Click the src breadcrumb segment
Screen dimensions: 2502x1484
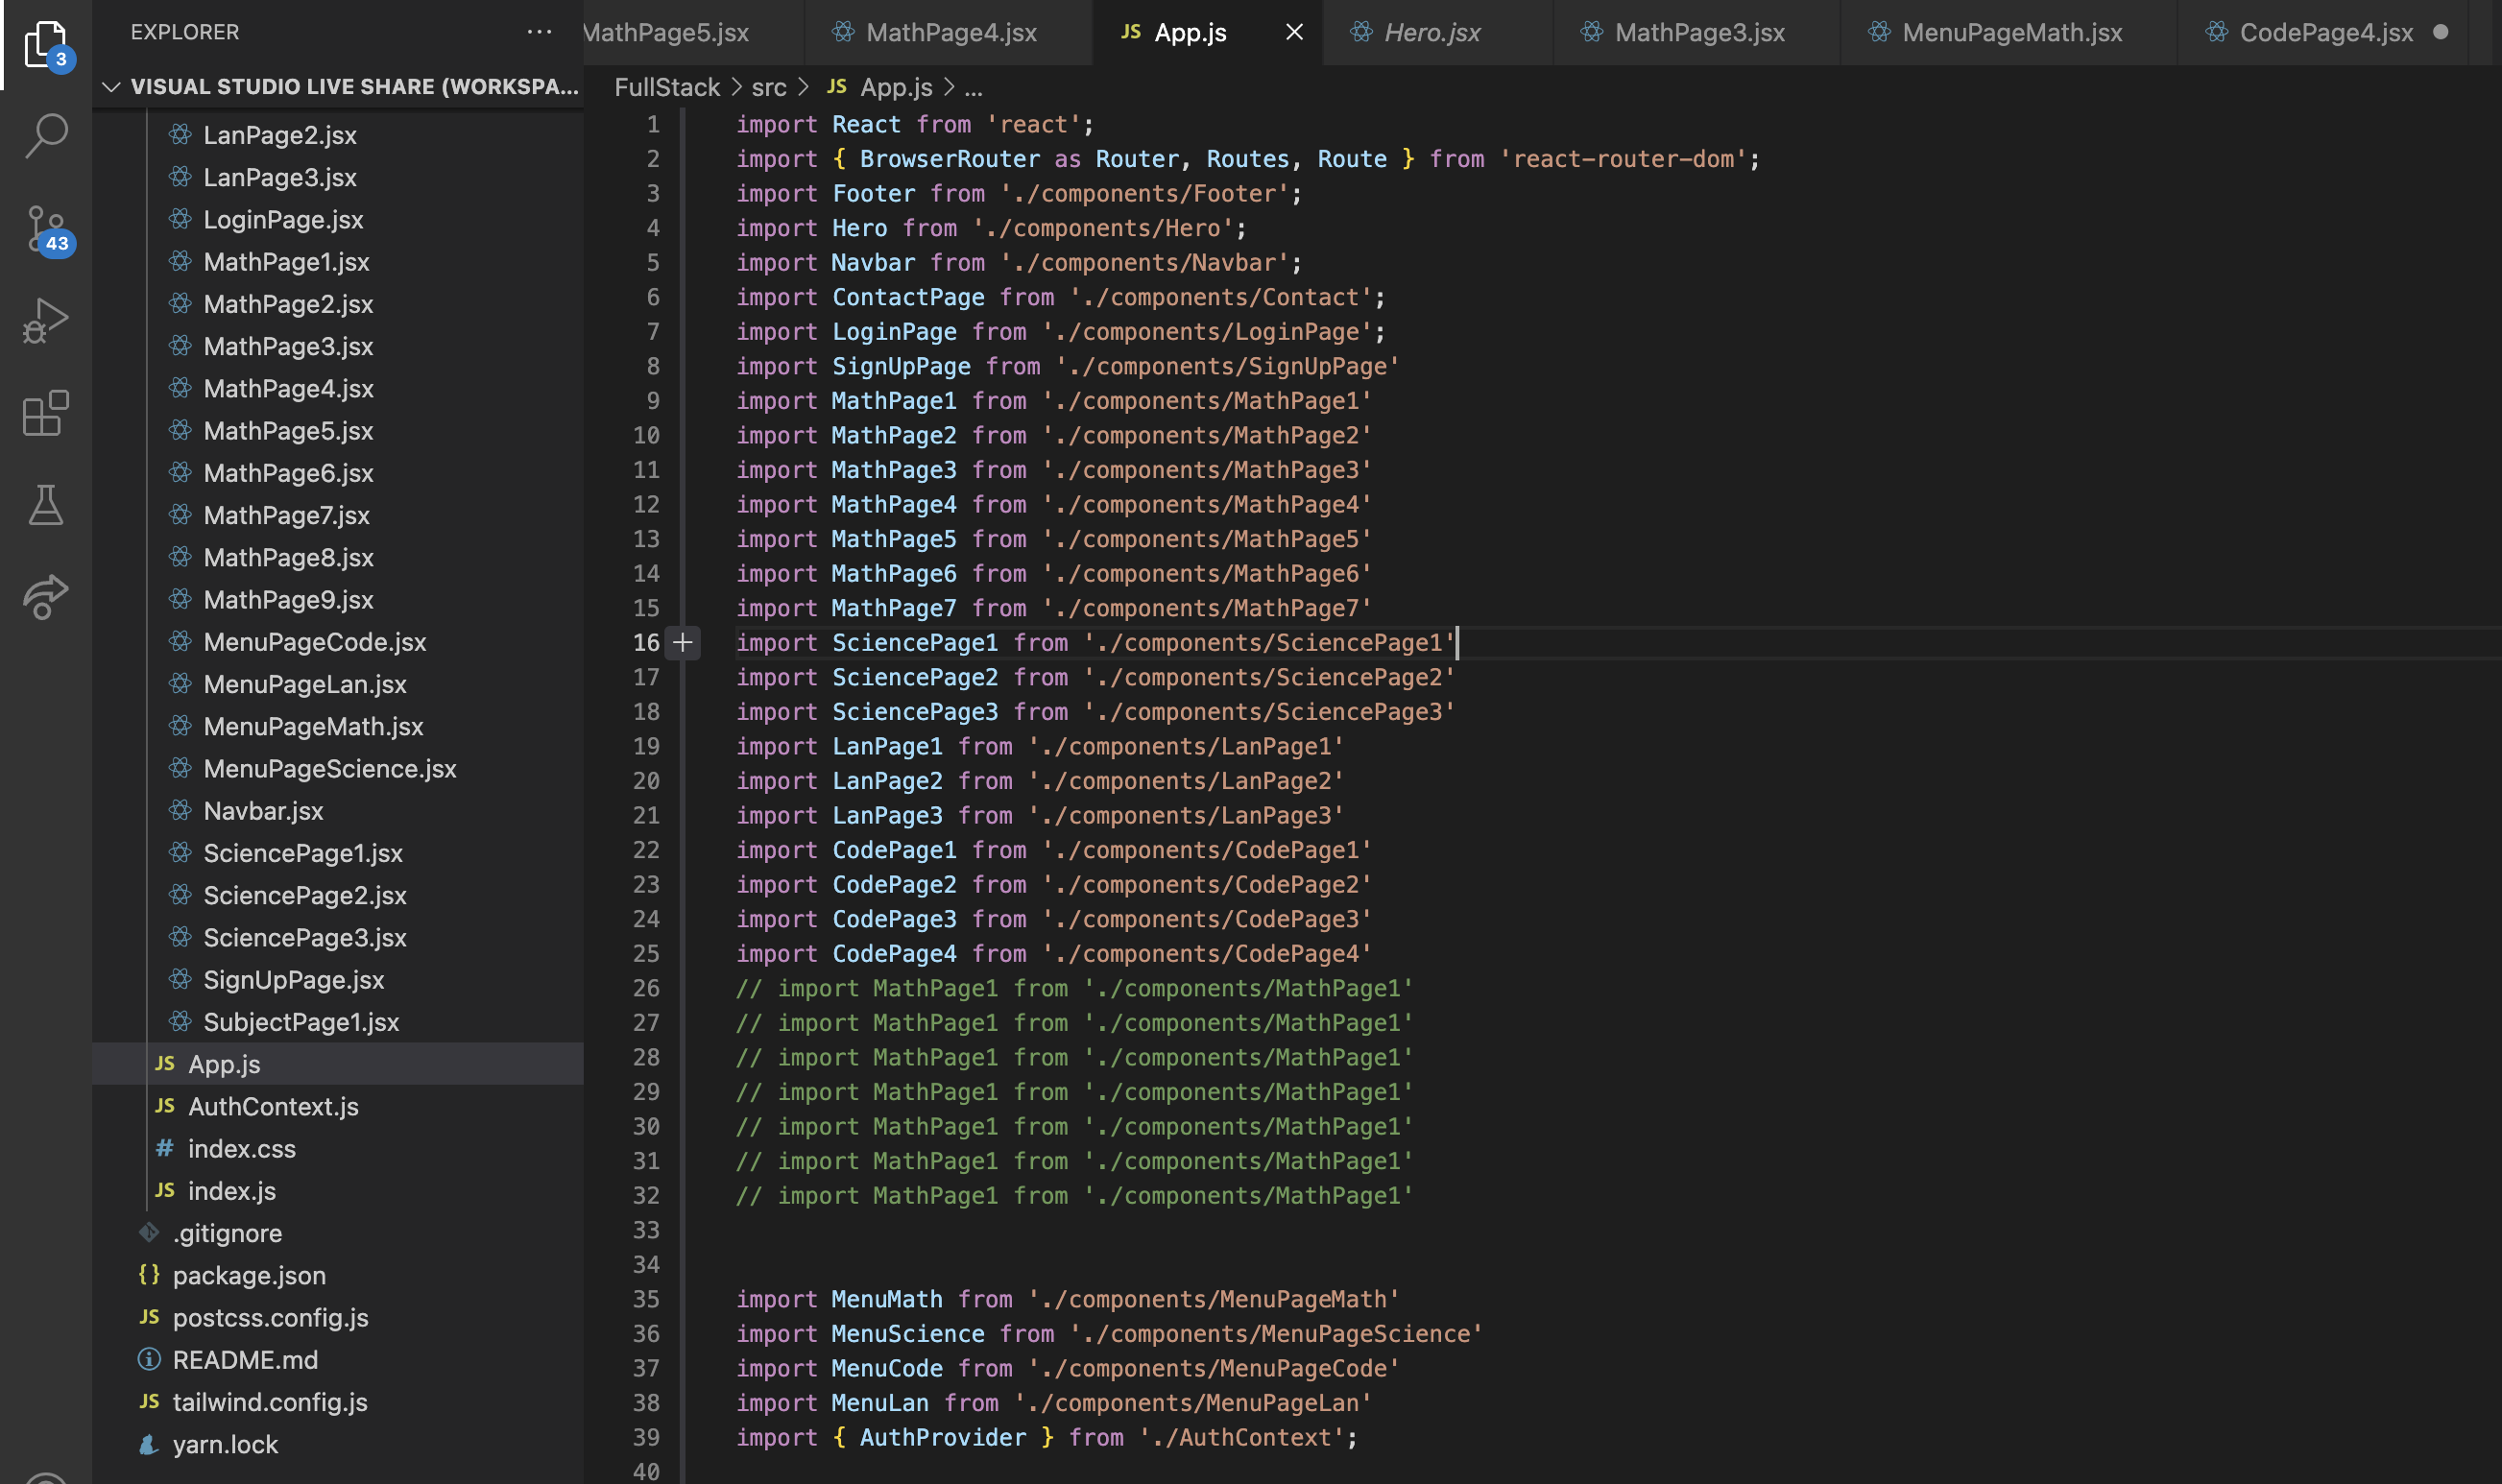(x=768, y=88)
